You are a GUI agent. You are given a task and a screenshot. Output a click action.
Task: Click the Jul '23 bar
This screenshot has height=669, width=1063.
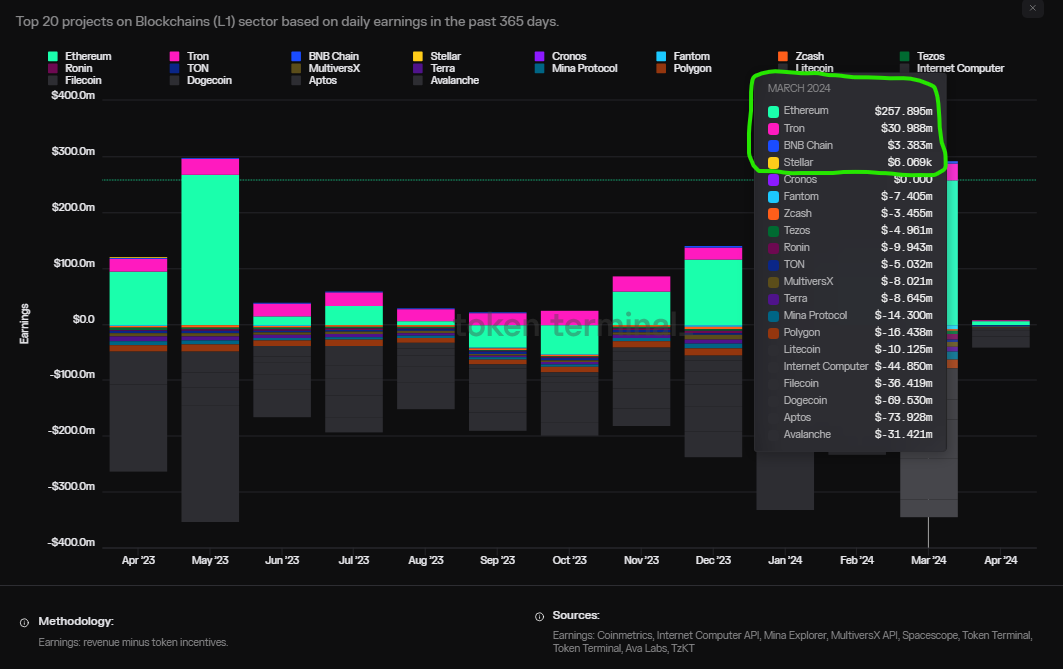point(354,362)
